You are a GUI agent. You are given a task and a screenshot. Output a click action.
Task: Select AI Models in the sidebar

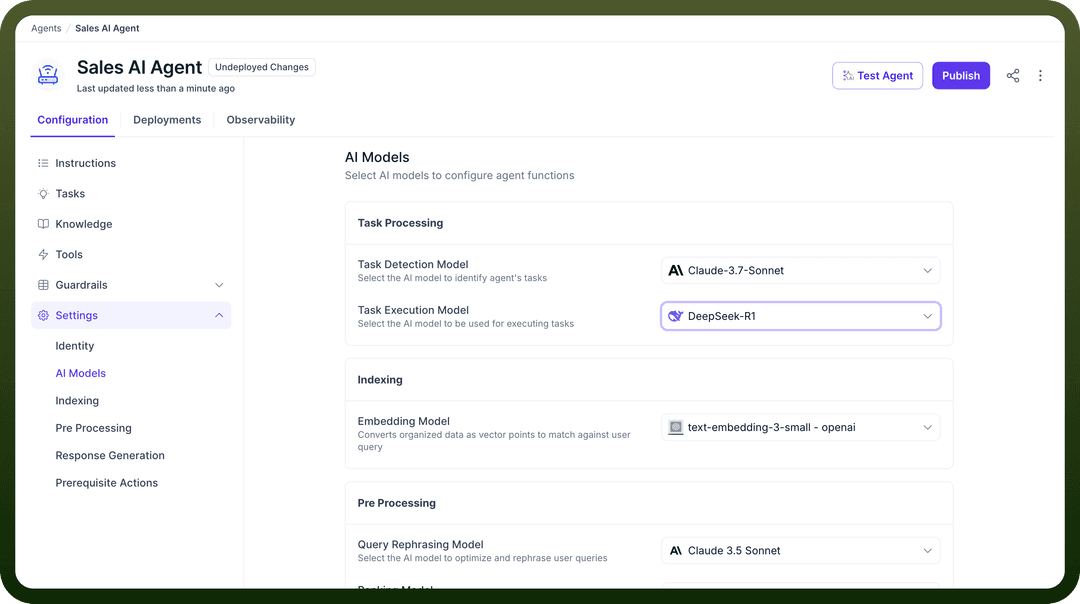(x=81, y=373)
